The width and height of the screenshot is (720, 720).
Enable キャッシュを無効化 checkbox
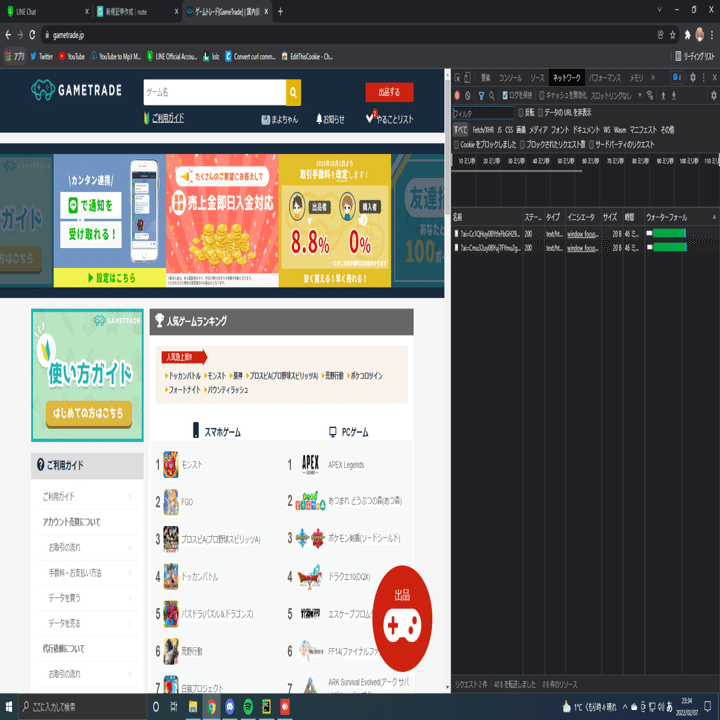click(x=542, y=96)
